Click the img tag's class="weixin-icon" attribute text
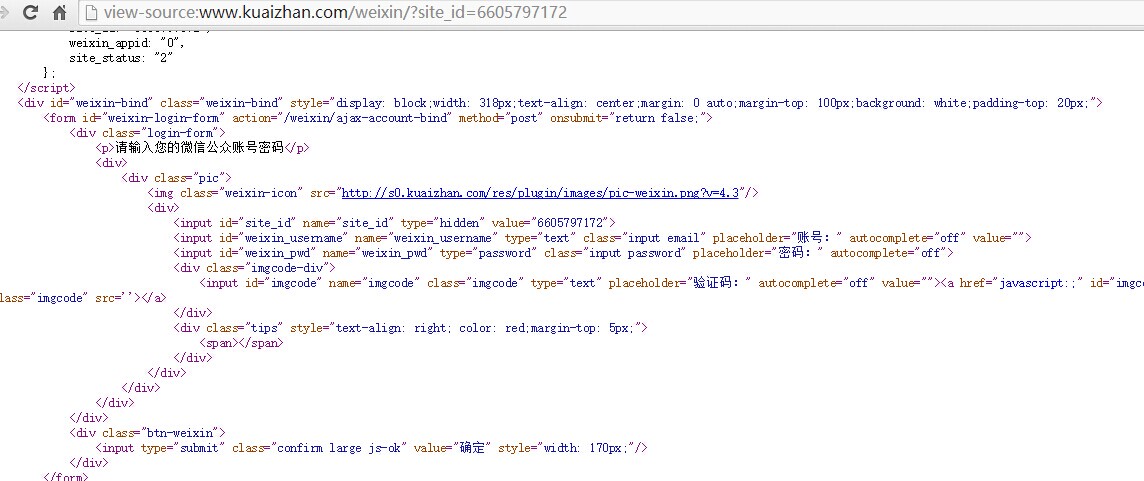The image size is (1144, 481). pos(240,193)
